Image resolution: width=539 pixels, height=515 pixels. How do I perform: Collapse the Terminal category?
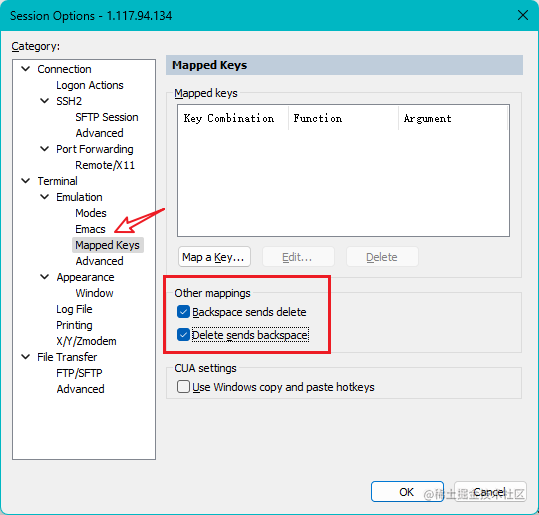pyautogui.click(x=26, y=181)
